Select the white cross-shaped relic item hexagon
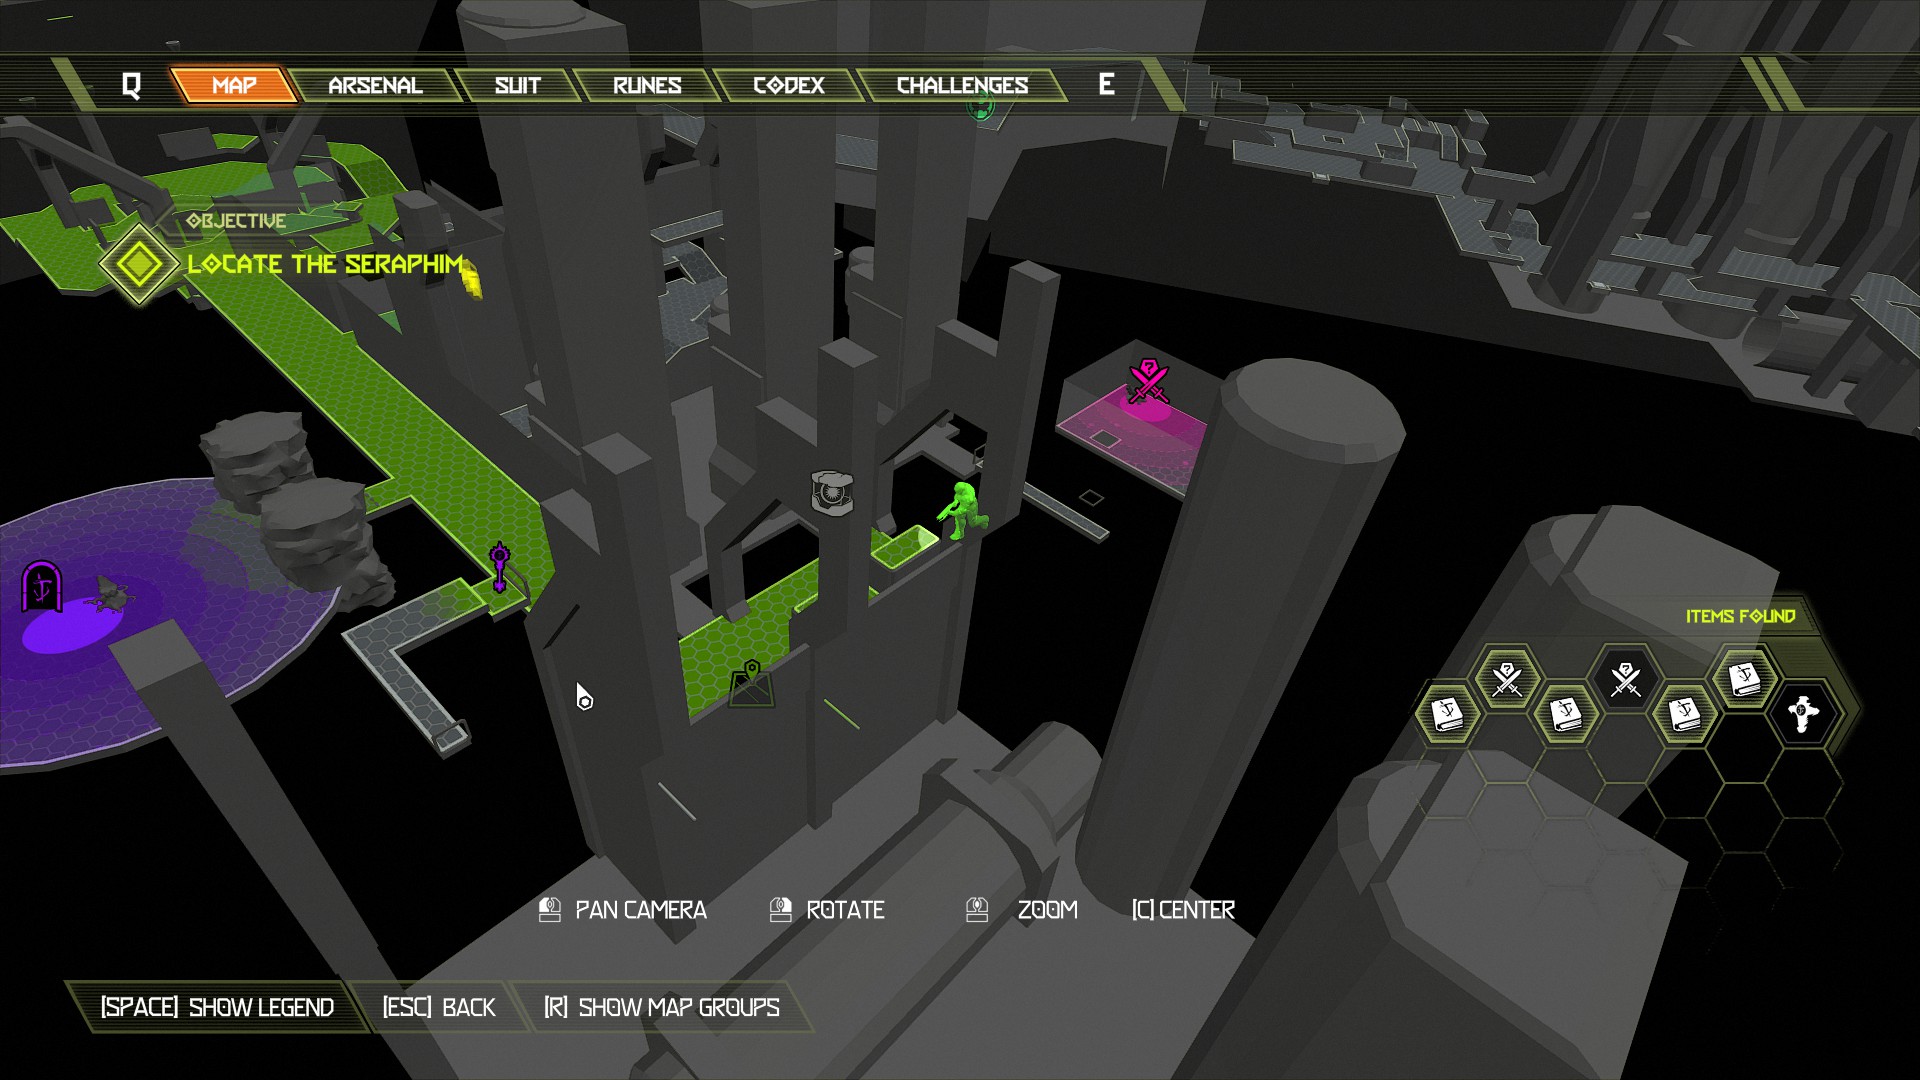The height and width of the screenshot is (1080, 1920). point(1802,714)
